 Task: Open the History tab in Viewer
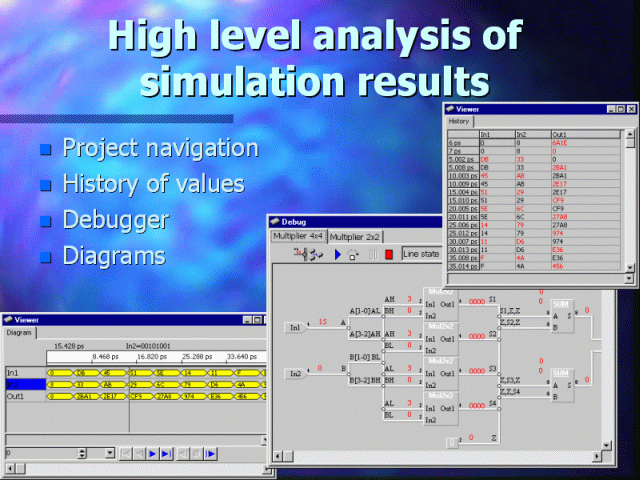tap(458, 121)
